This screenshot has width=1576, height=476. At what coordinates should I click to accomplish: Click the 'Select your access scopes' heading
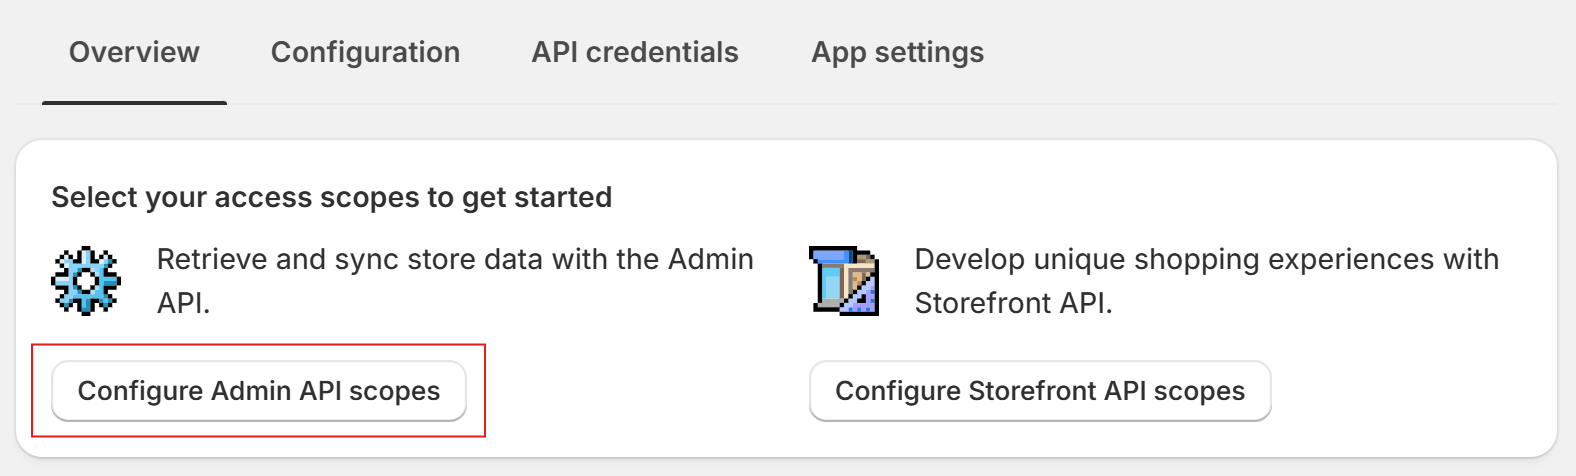click(331, 197)
